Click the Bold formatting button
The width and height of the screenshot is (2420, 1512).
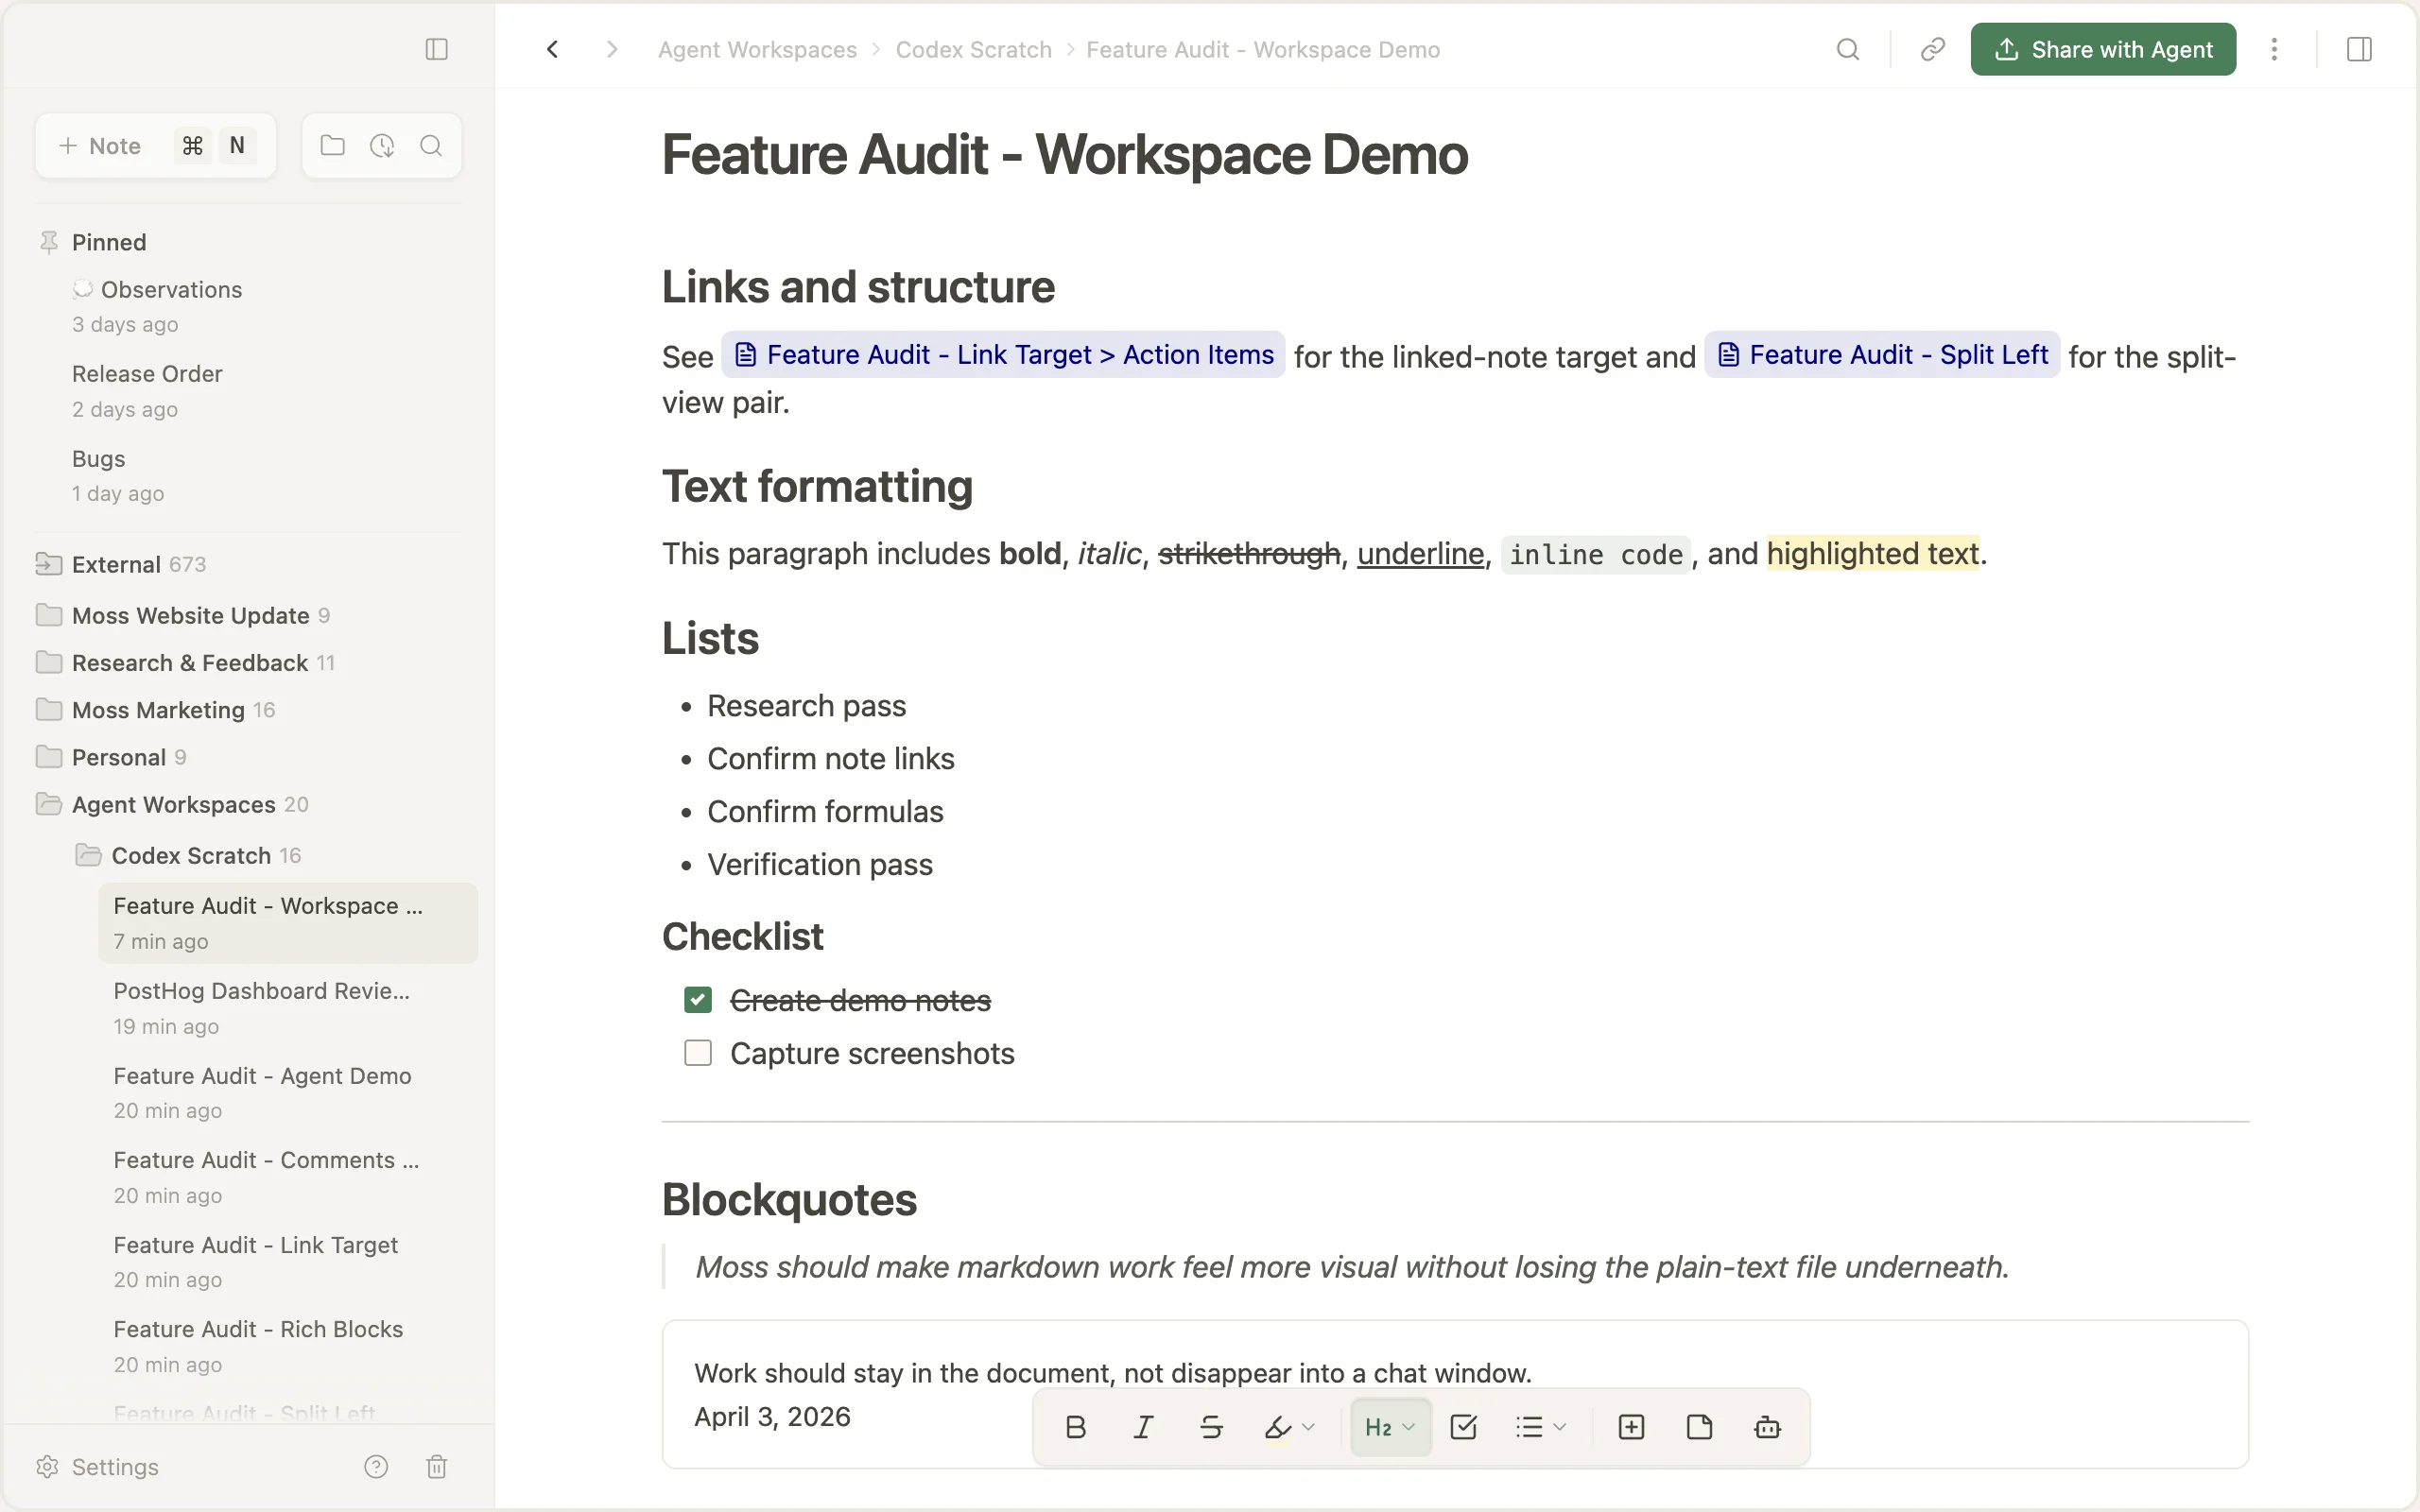pyautogui.click(x=1075, y=1427)
